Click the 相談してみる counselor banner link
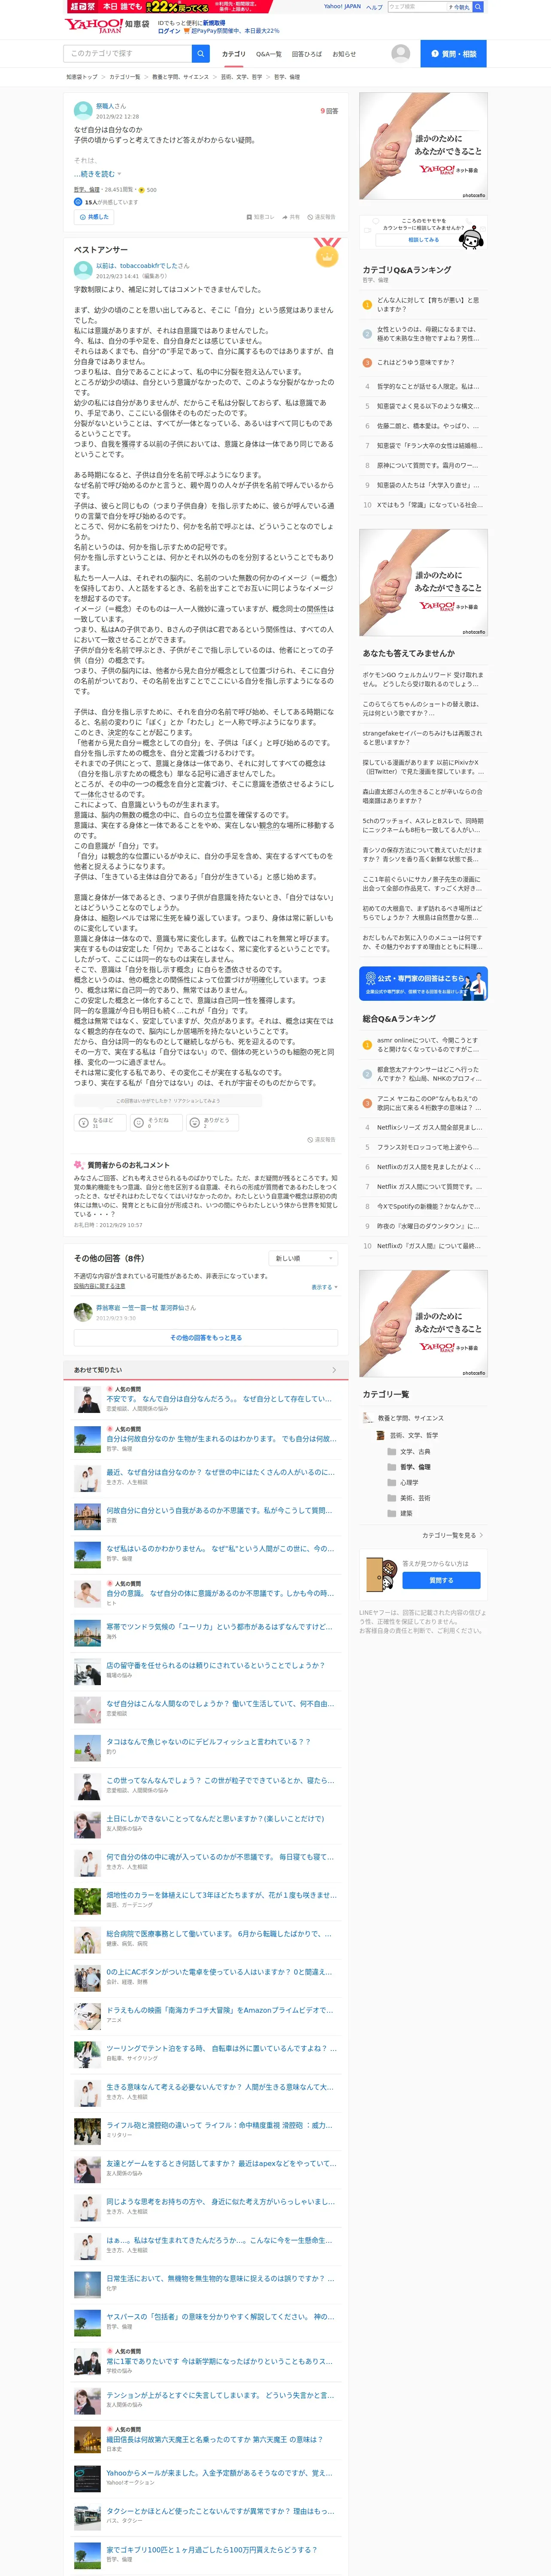The width and height of the screenshot is (551, 2576). pyautogui.click(x=423, y=239)
